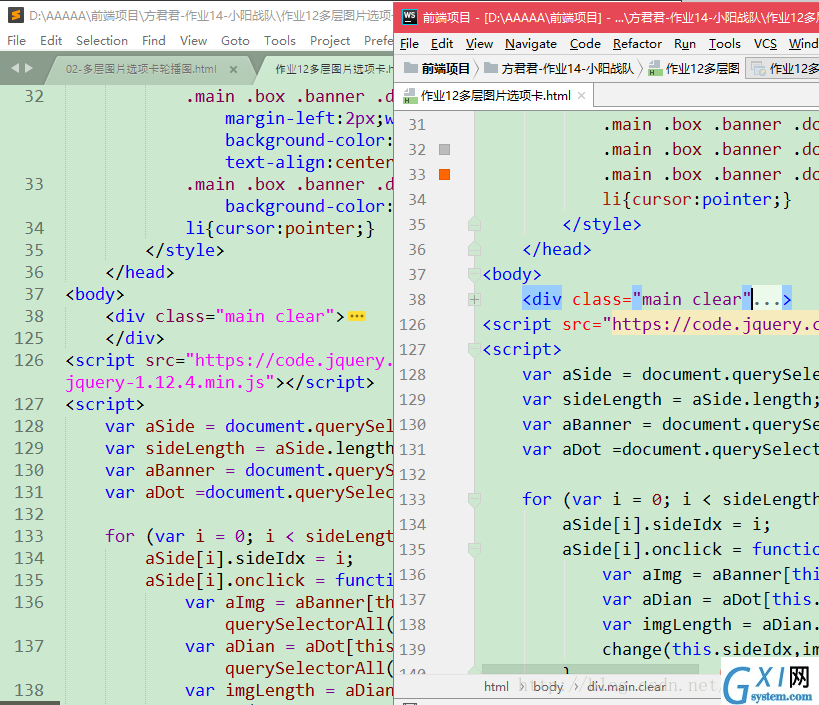
Task: Click folded ellipsis in WebStorm line 38
Action: click(767, 300)
